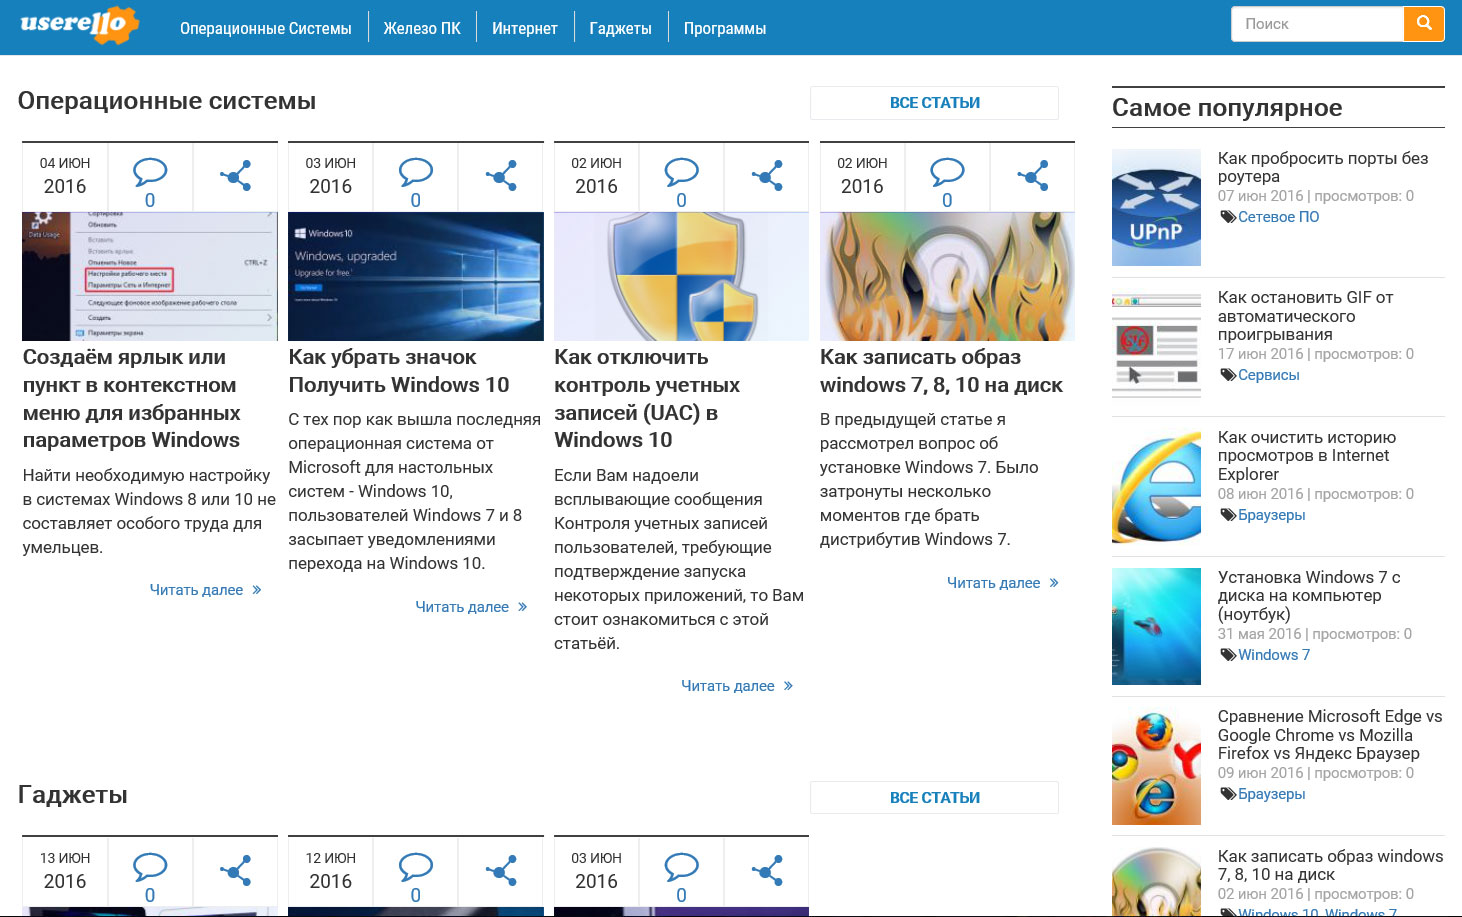Viewport: 1462px width, 917px height.
Task: Click the Internet Explorer logo thumbnail
Action: coord(1156,487)
